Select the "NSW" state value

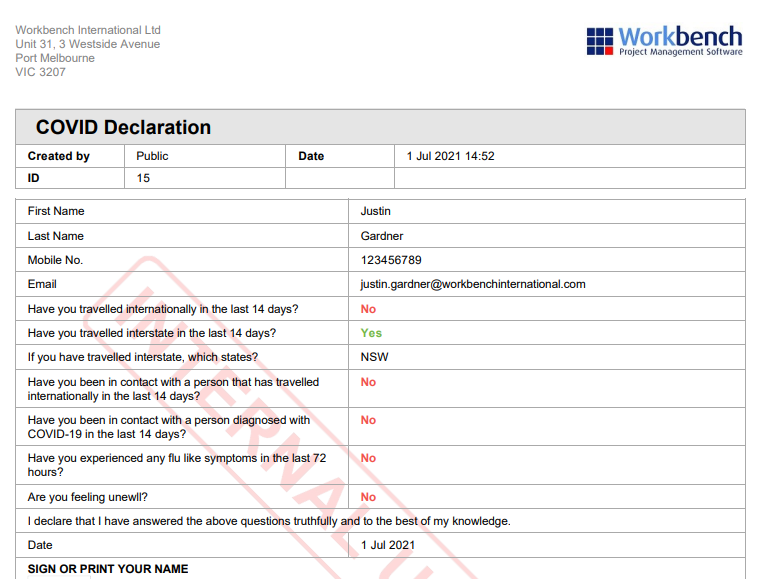[374, 357]
